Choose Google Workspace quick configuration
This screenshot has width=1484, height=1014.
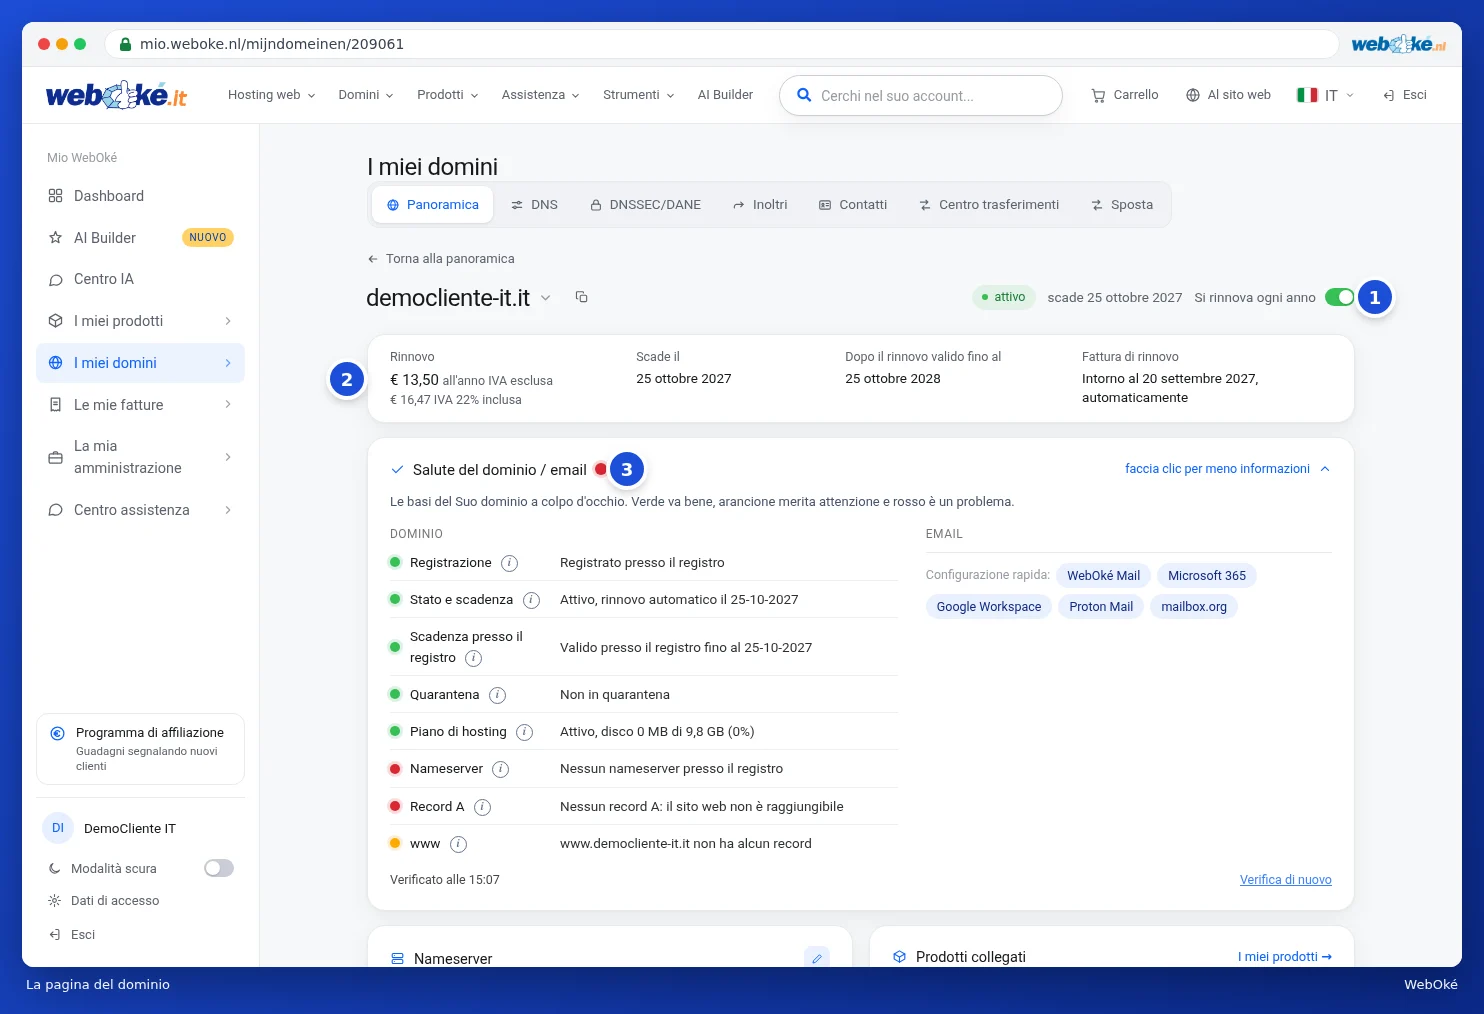coord(989,607)
